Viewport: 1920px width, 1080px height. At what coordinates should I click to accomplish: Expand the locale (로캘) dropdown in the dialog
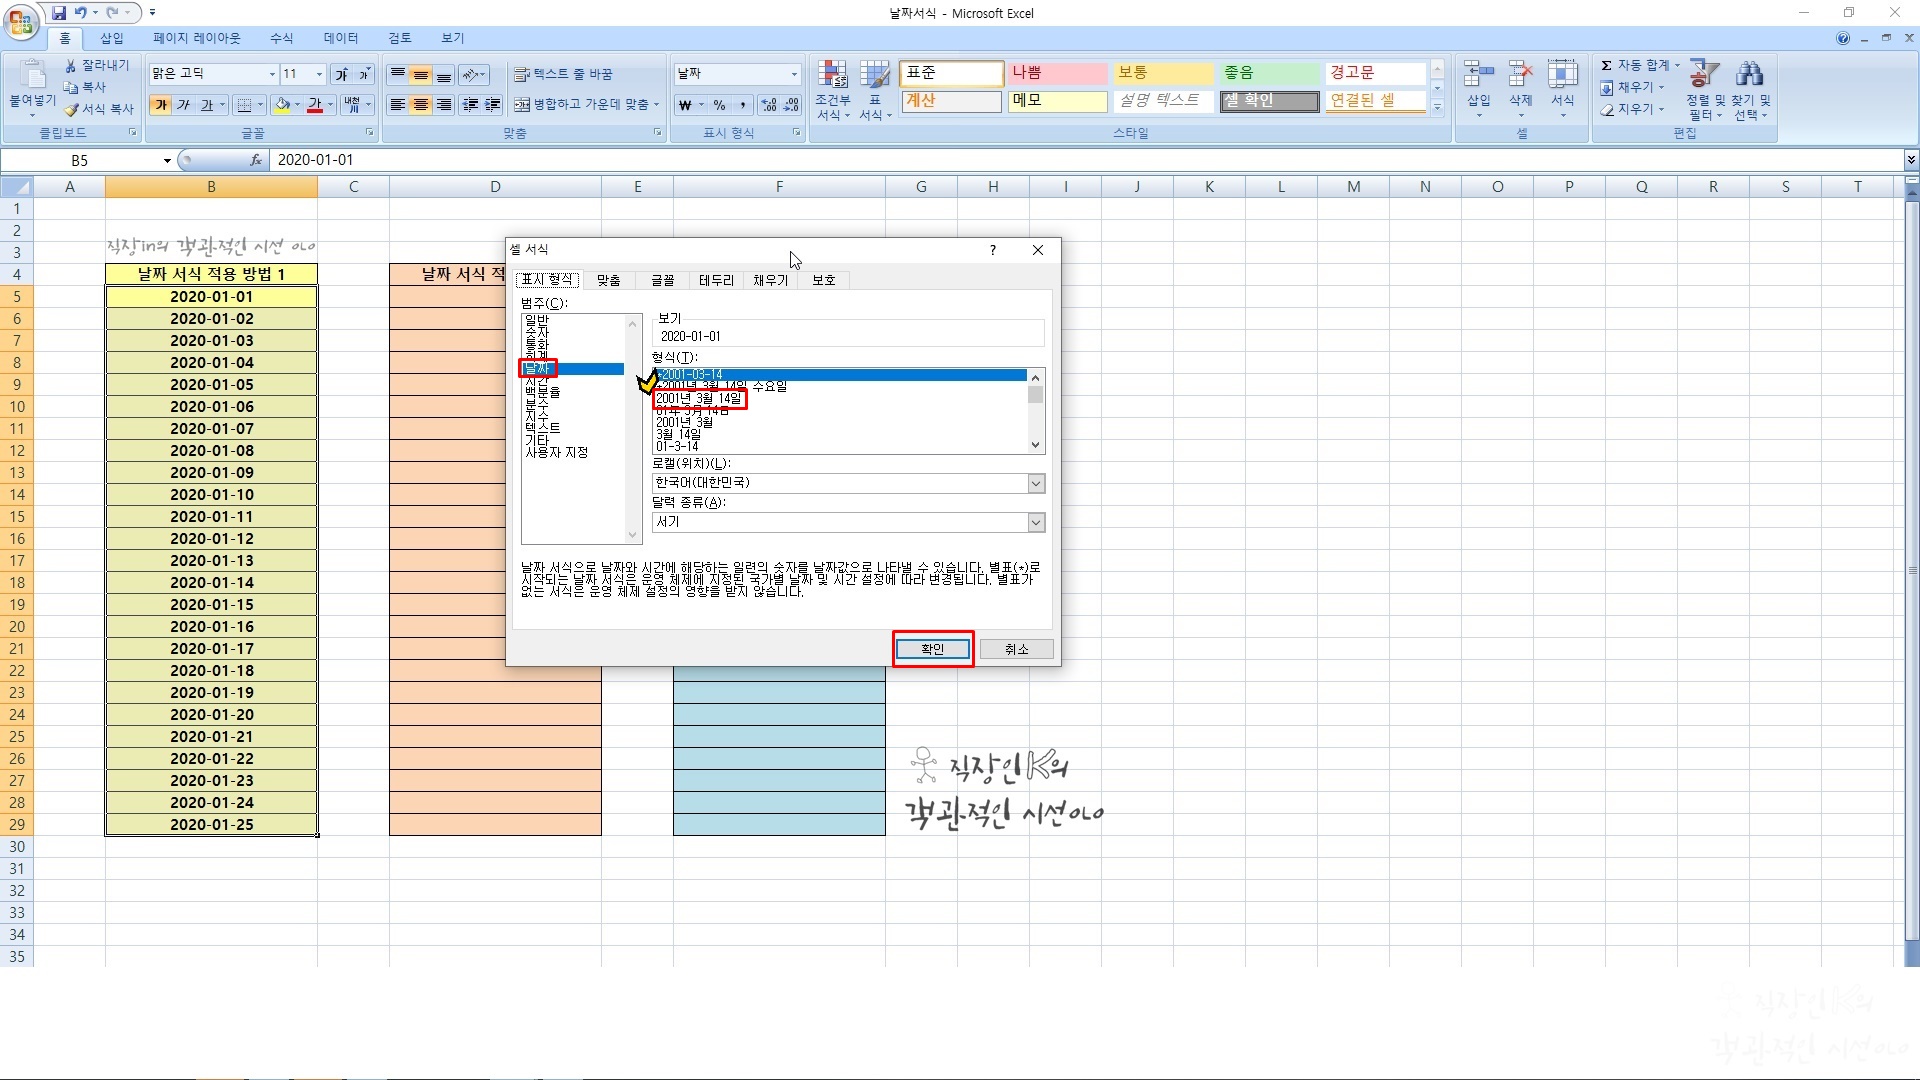pos(1036,484)
